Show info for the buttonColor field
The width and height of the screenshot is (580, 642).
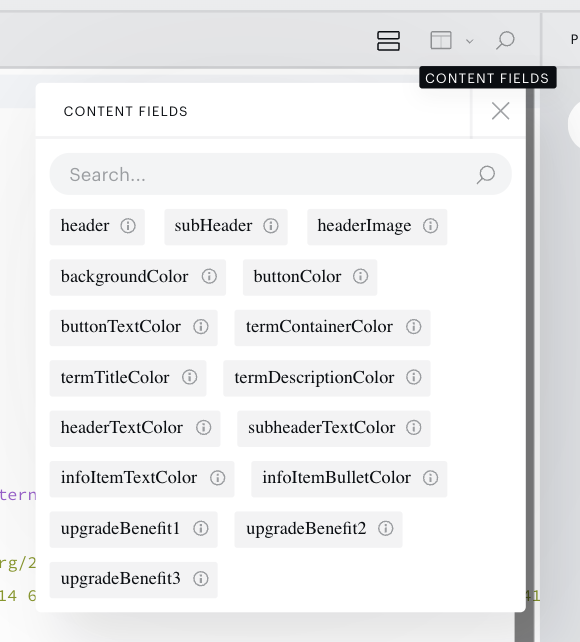360,276
